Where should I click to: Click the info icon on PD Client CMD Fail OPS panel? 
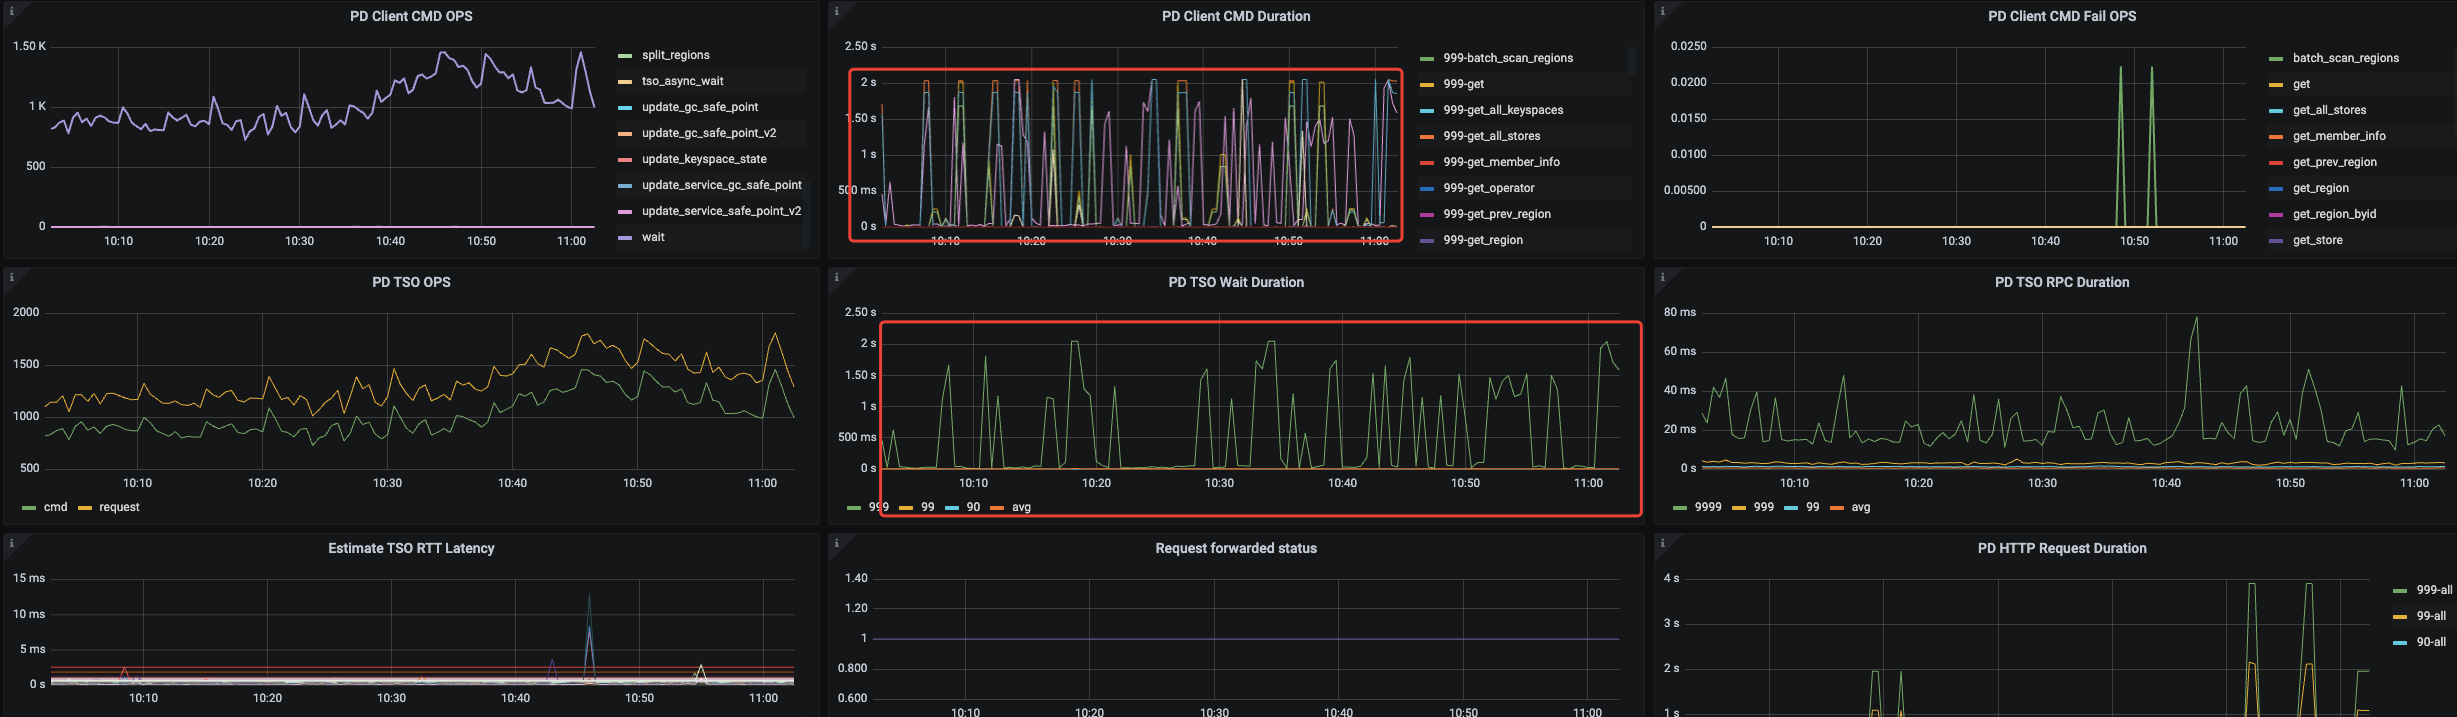pyautogui.click(x=1662, y=11)
